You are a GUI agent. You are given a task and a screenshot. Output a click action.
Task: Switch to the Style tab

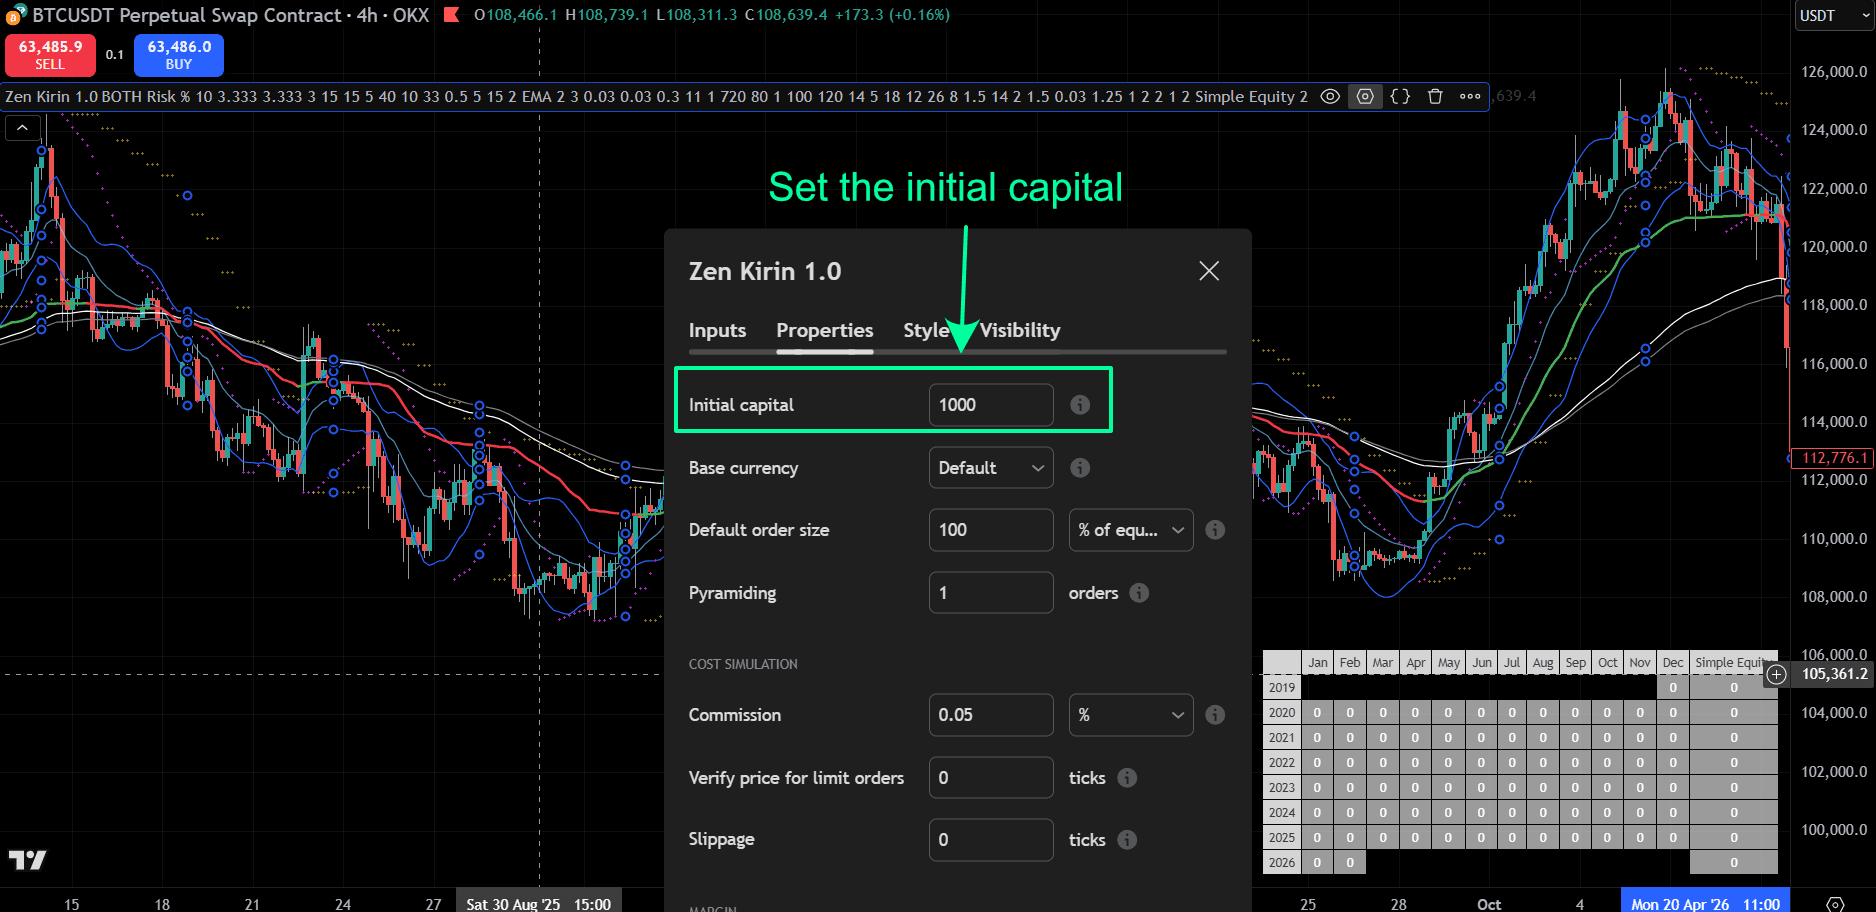pyautogui.click(x=925, y=330)
